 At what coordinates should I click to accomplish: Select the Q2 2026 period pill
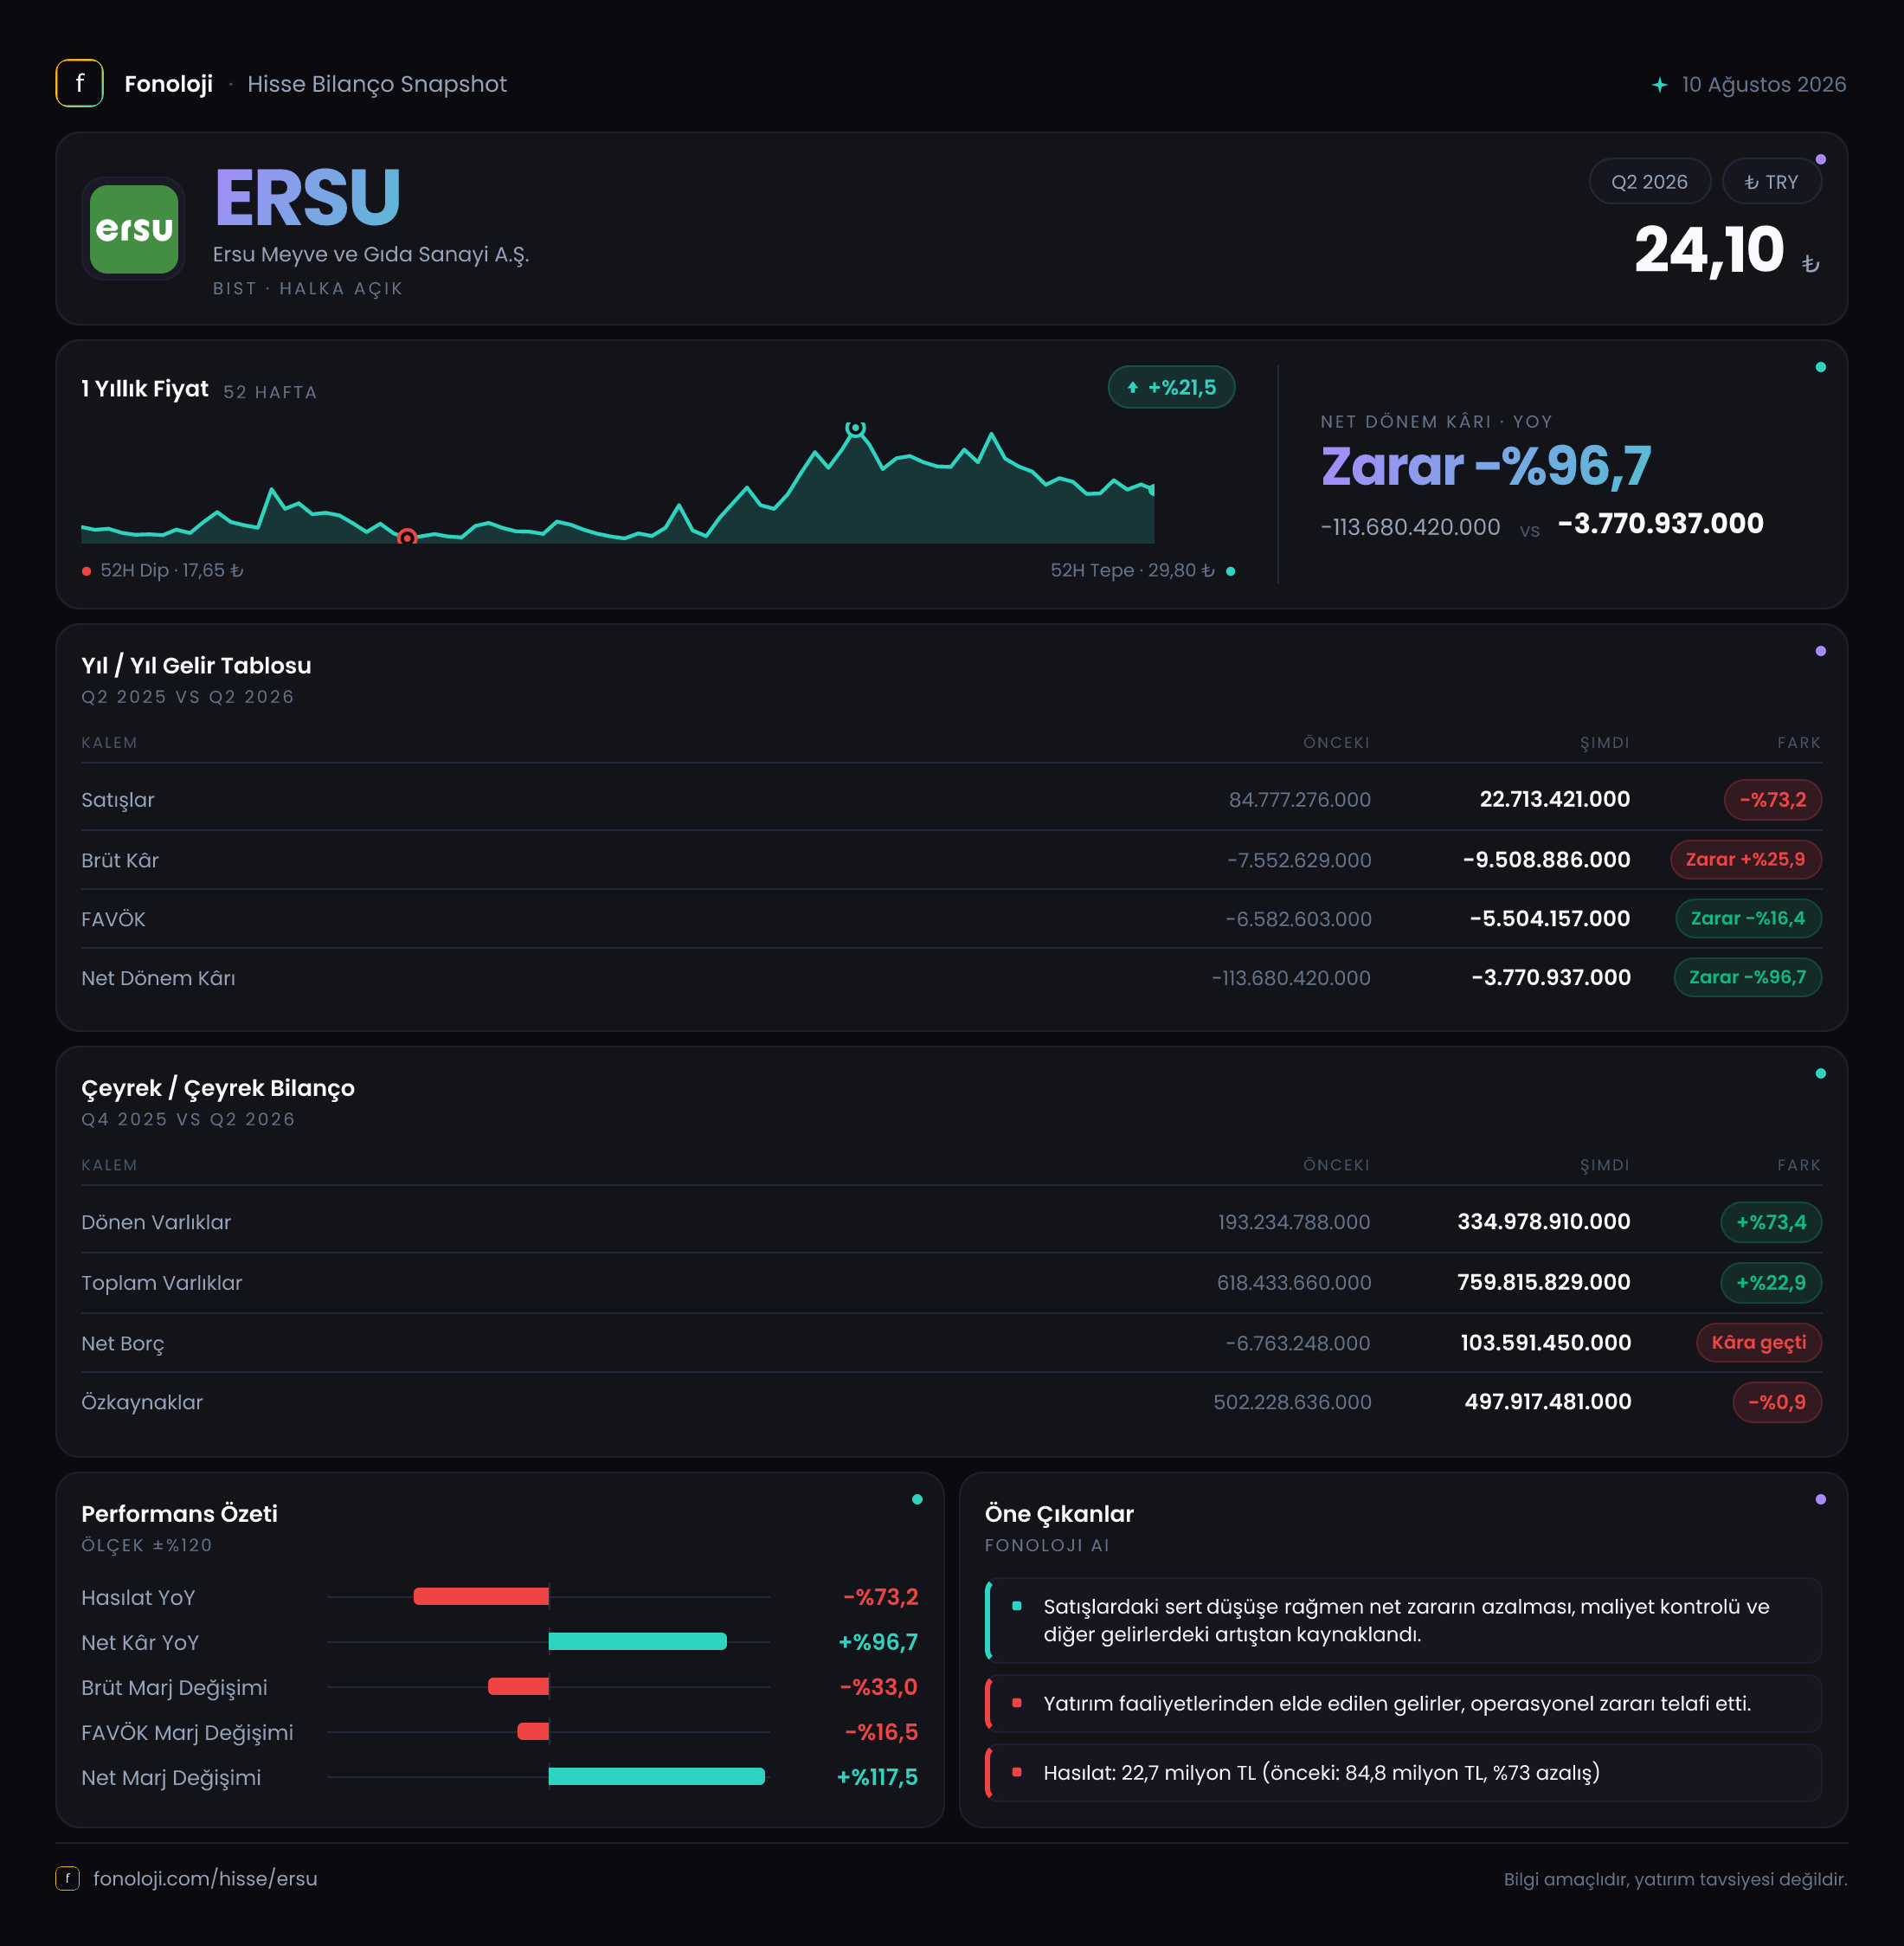click(1649, 182)
